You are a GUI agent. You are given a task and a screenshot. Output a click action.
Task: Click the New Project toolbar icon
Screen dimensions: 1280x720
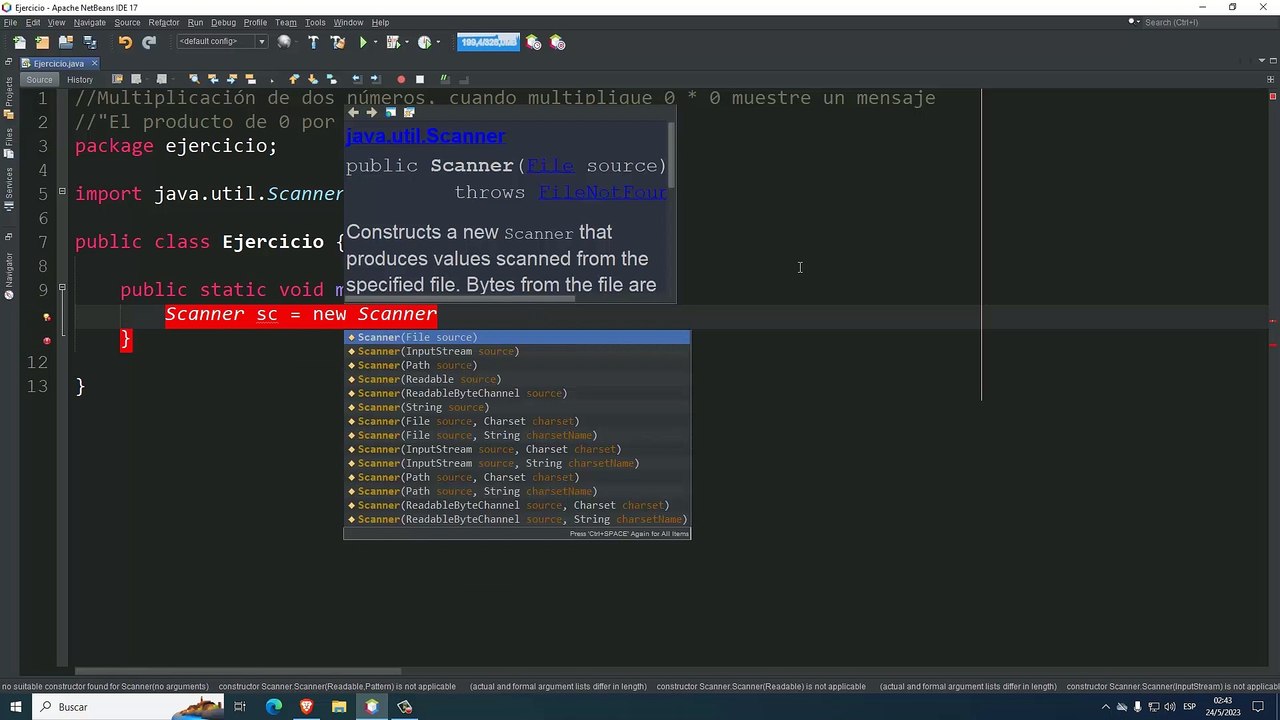(x=42, y=42)
